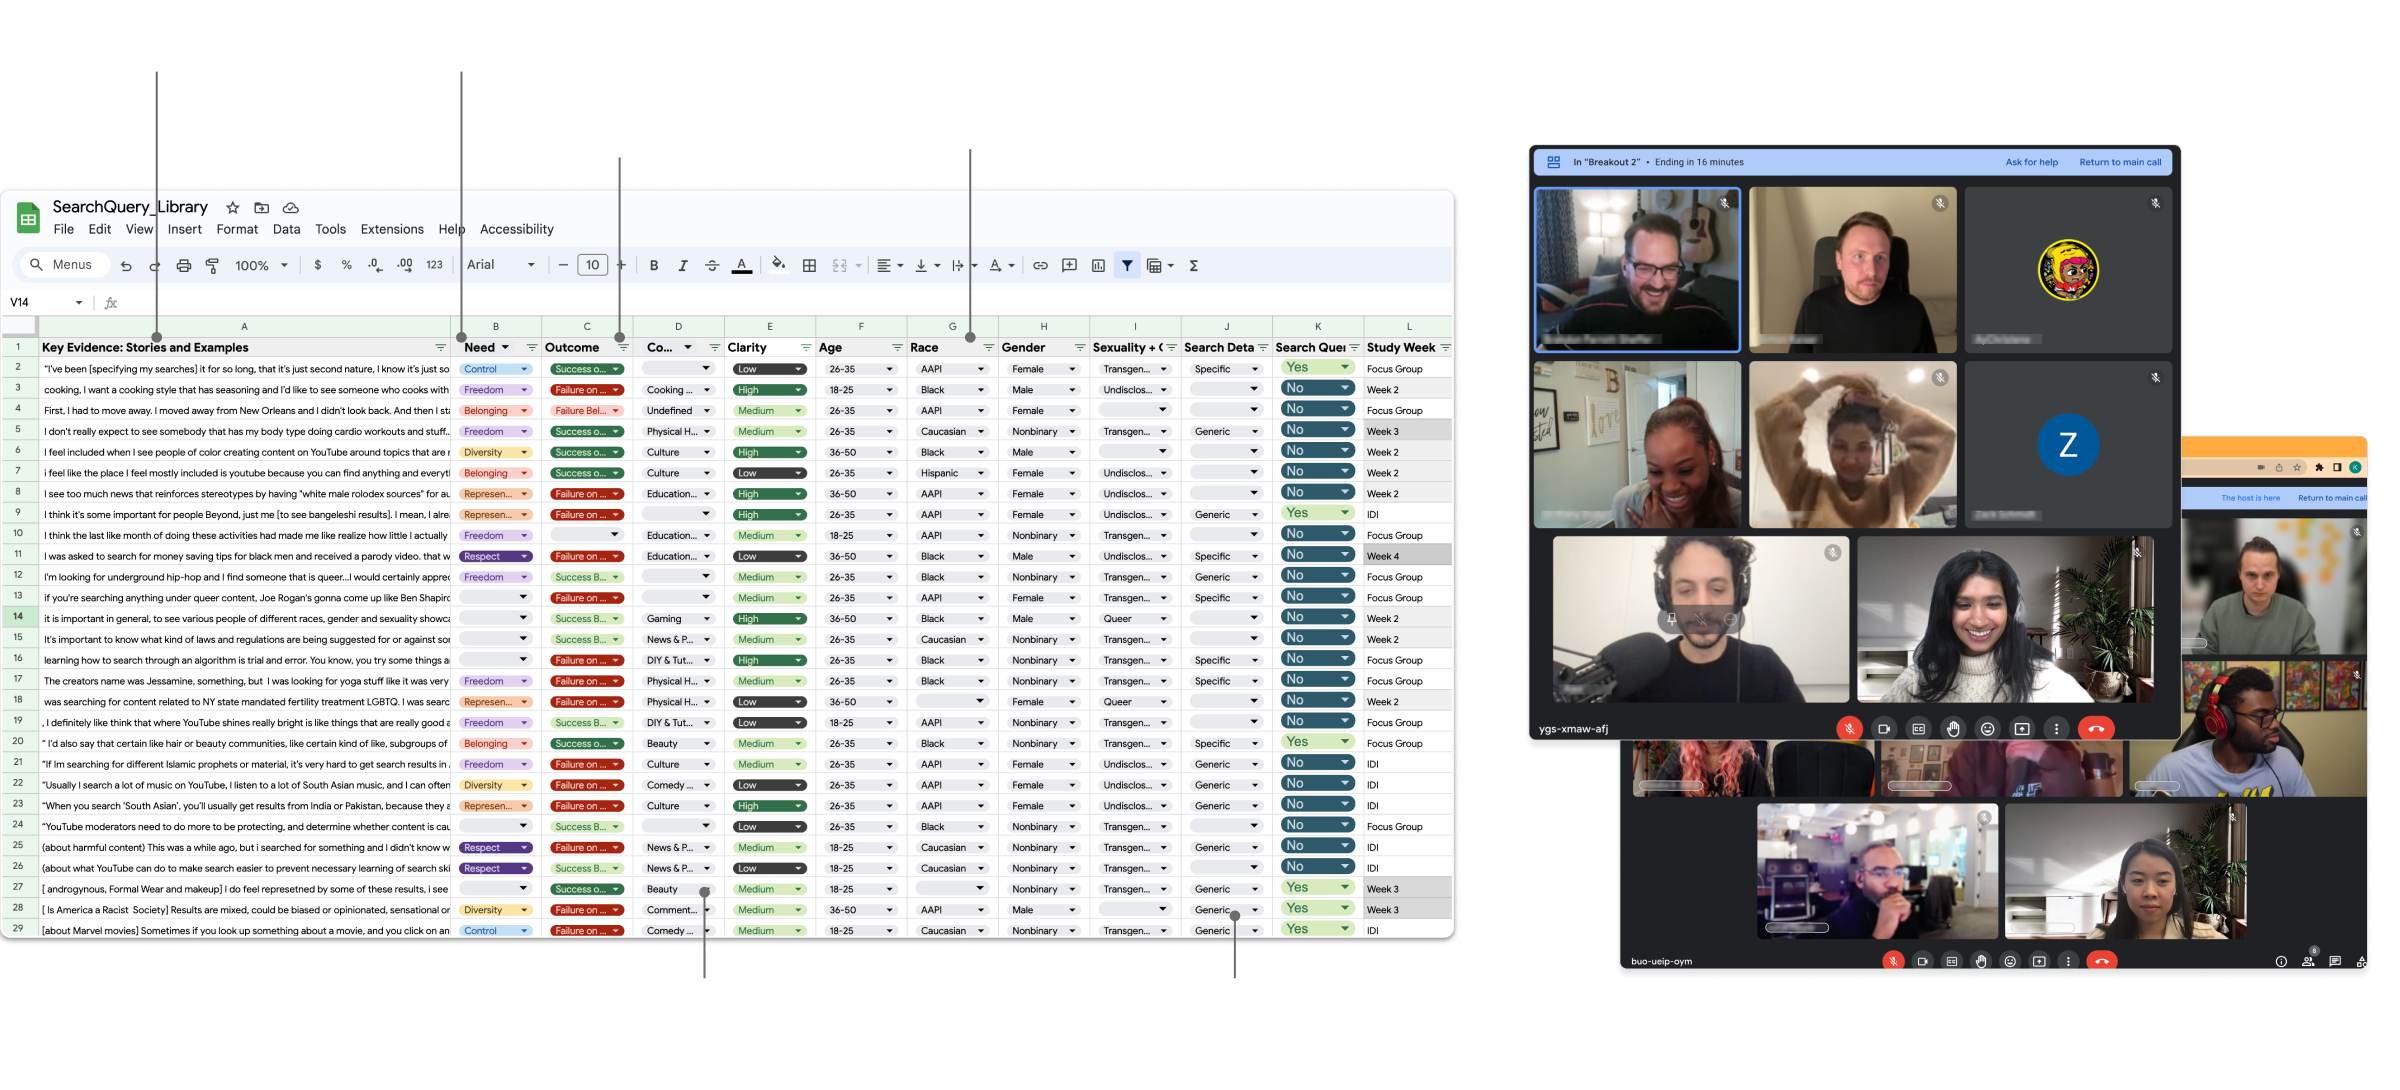2400x1090 pixels.
Task: Click the insert chart icon
Action: coord(1098,266)
